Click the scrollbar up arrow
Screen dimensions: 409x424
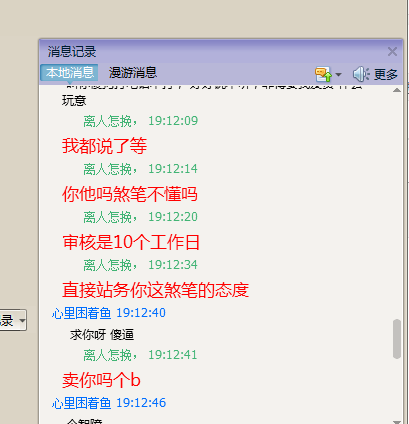click(397, 90)
